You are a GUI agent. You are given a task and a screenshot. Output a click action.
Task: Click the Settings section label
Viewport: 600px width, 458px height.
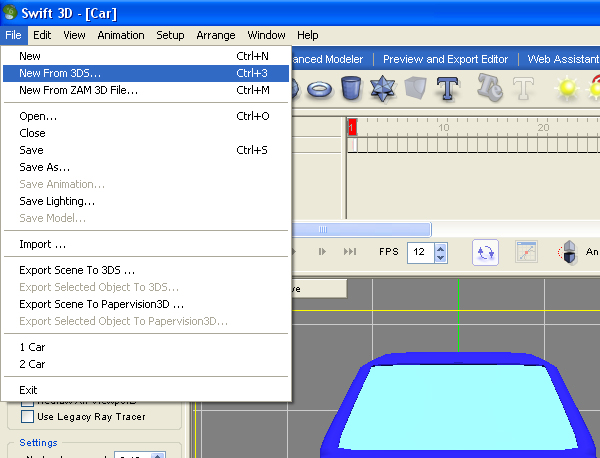38,443
